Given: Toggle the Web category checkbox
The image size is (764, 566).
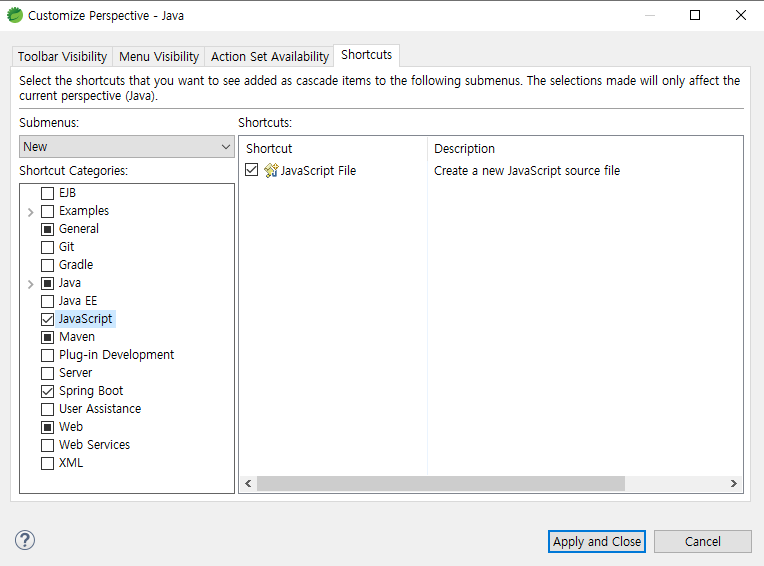Looking at the screenshot, I should coord(47,428).
